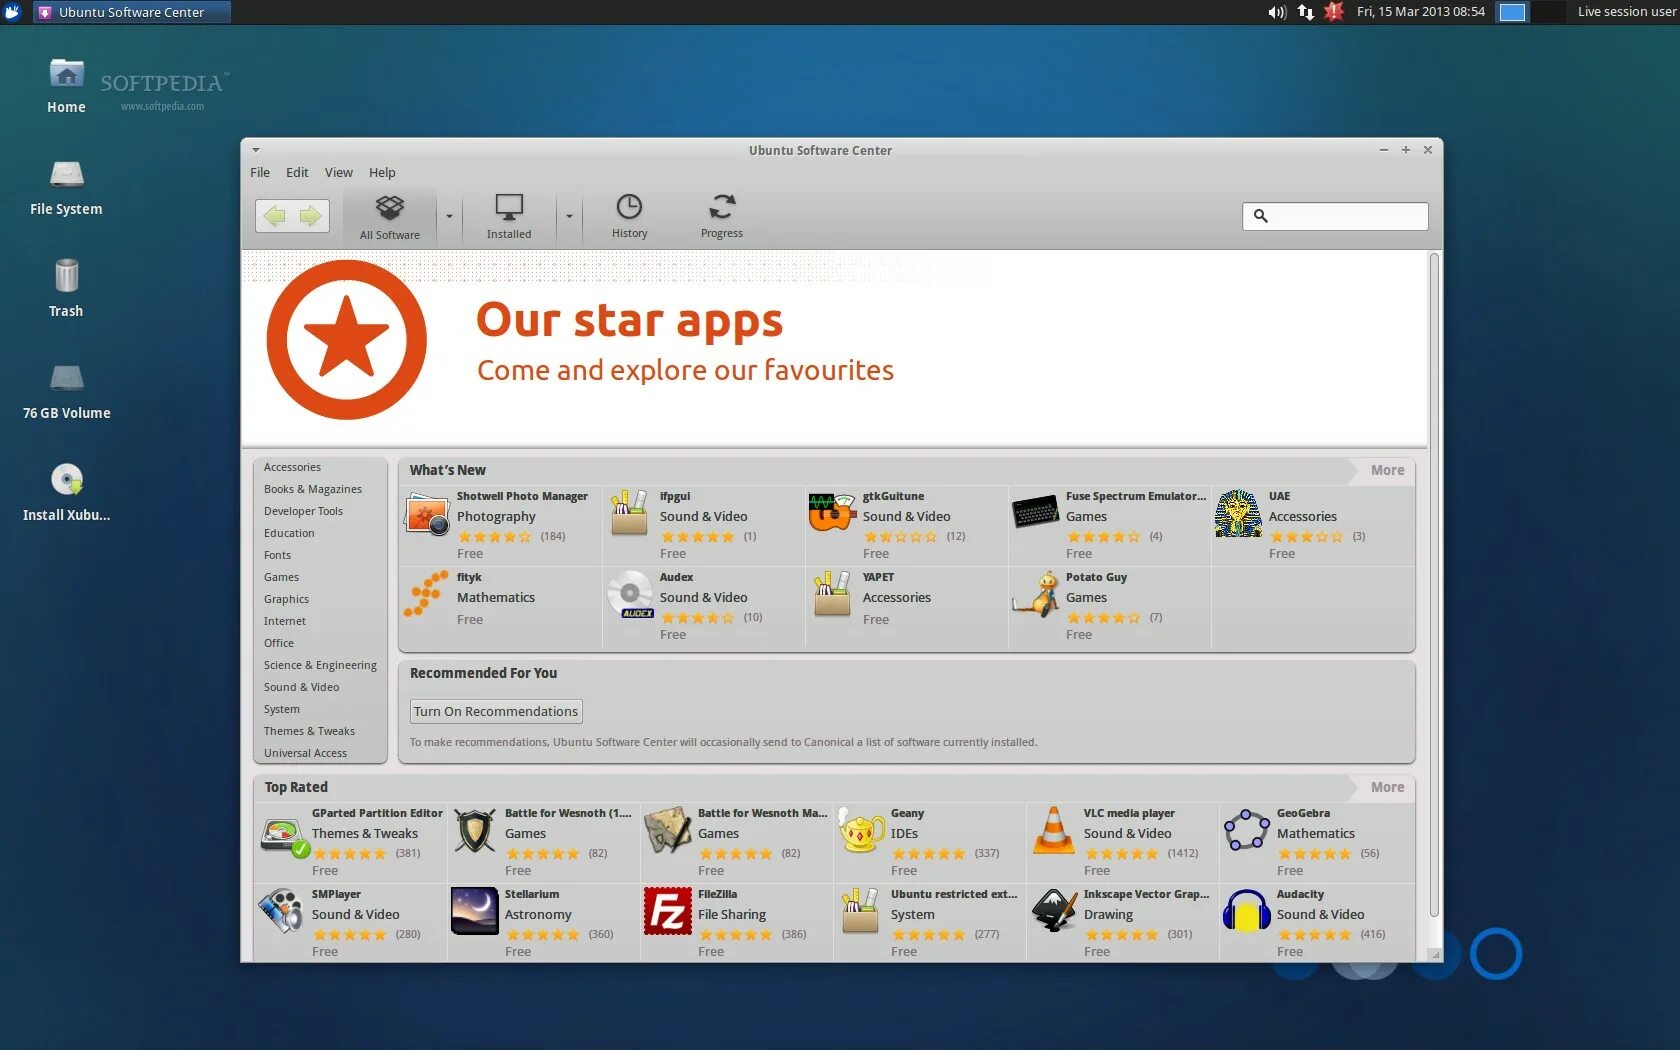
Task: Click the network connection icon in panel
Action: point(1305,12)
